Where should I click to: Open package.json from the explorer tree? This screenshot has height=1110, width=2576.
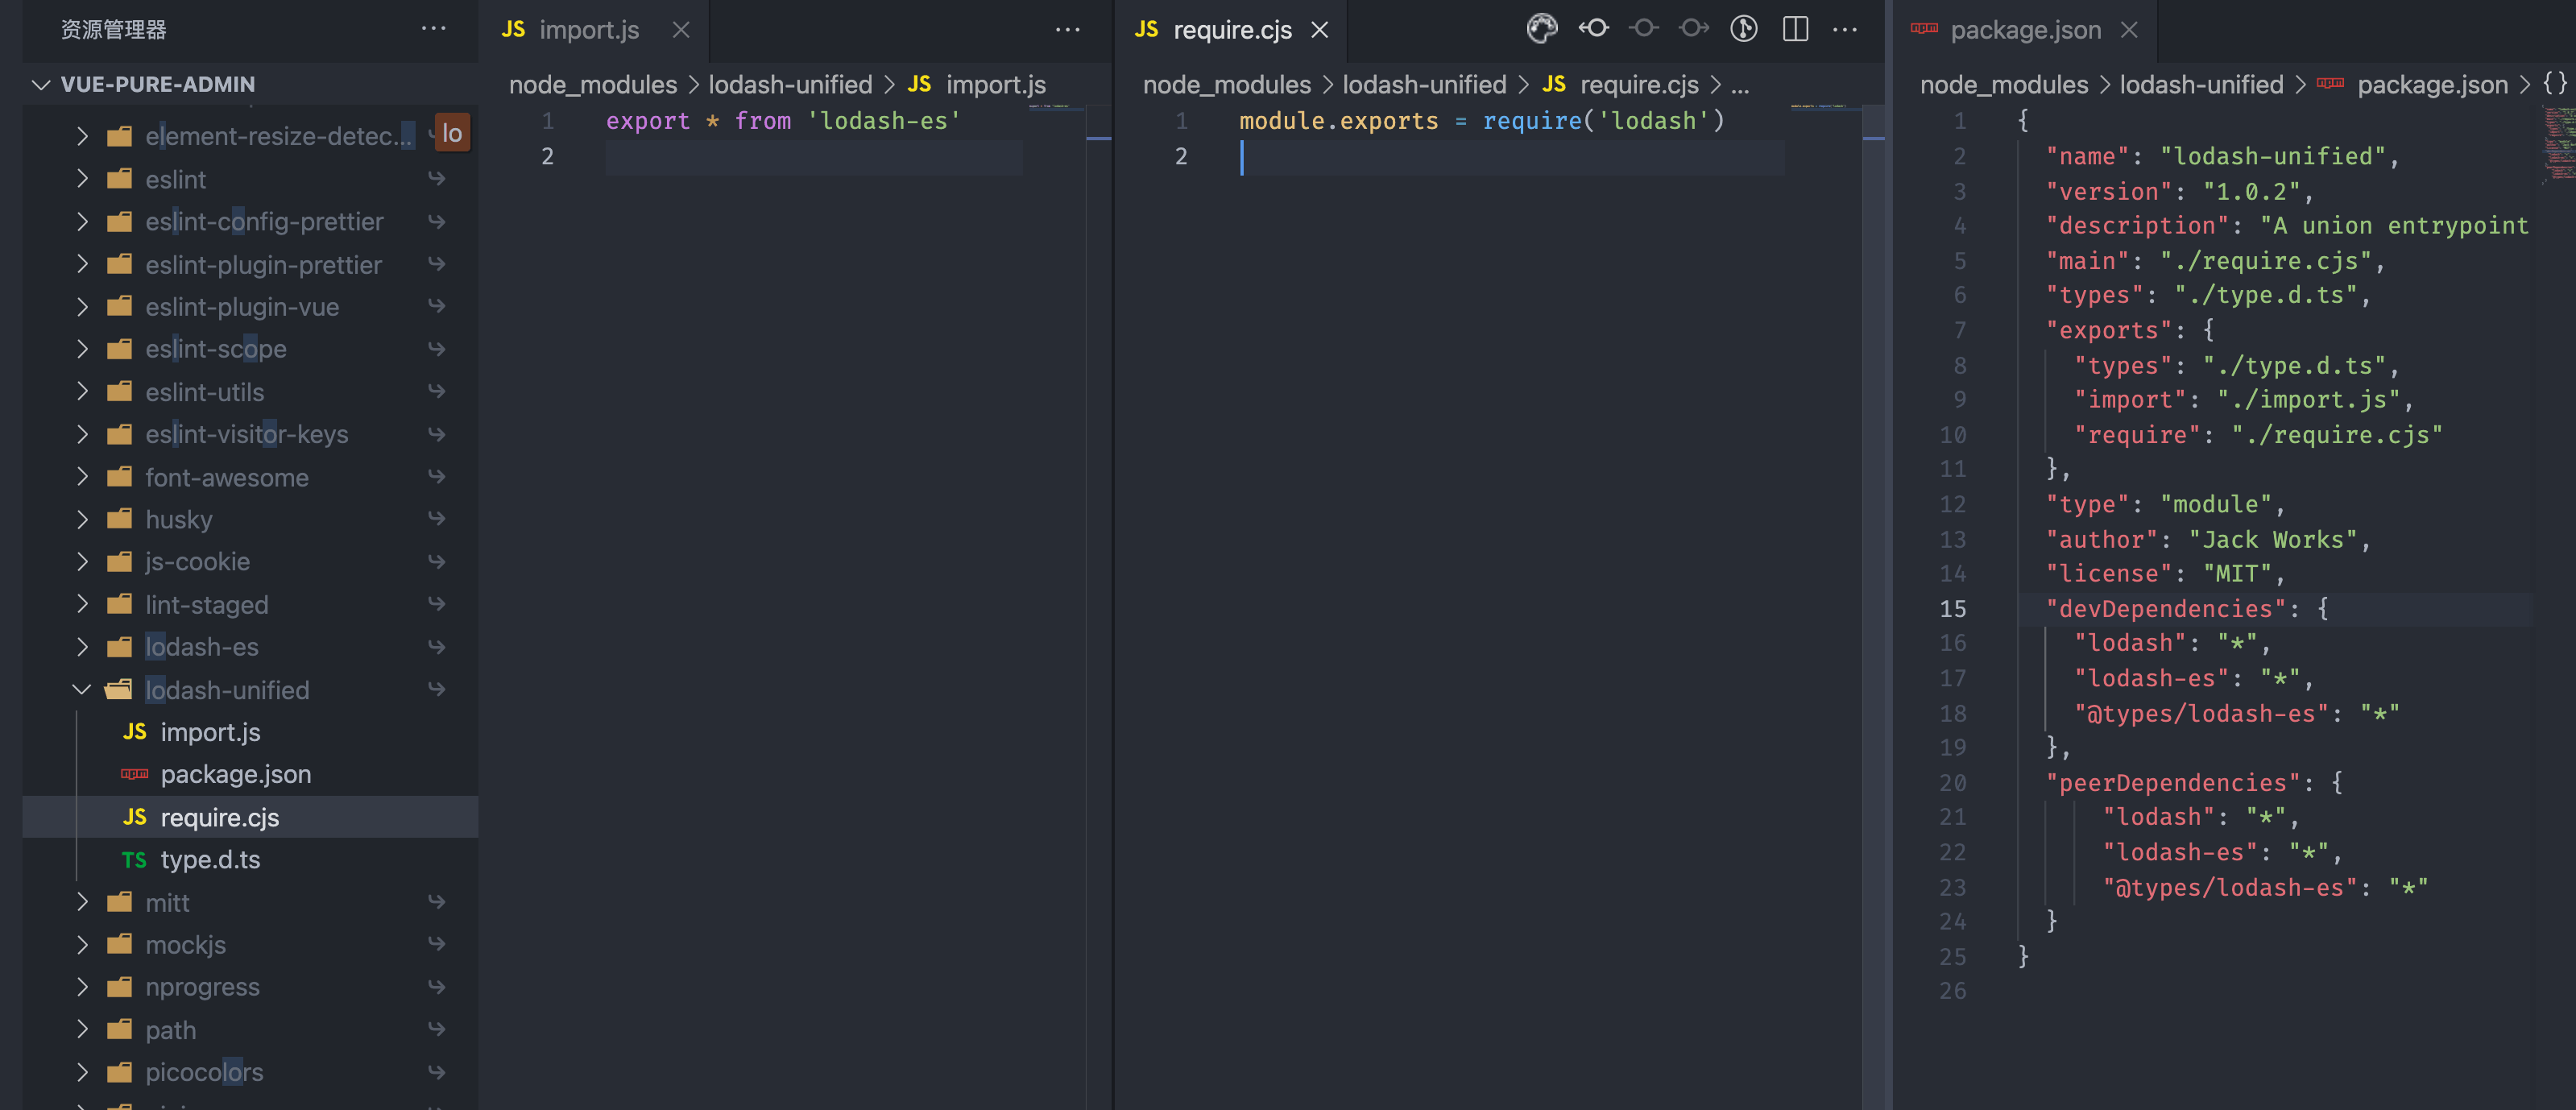point(235,774)
